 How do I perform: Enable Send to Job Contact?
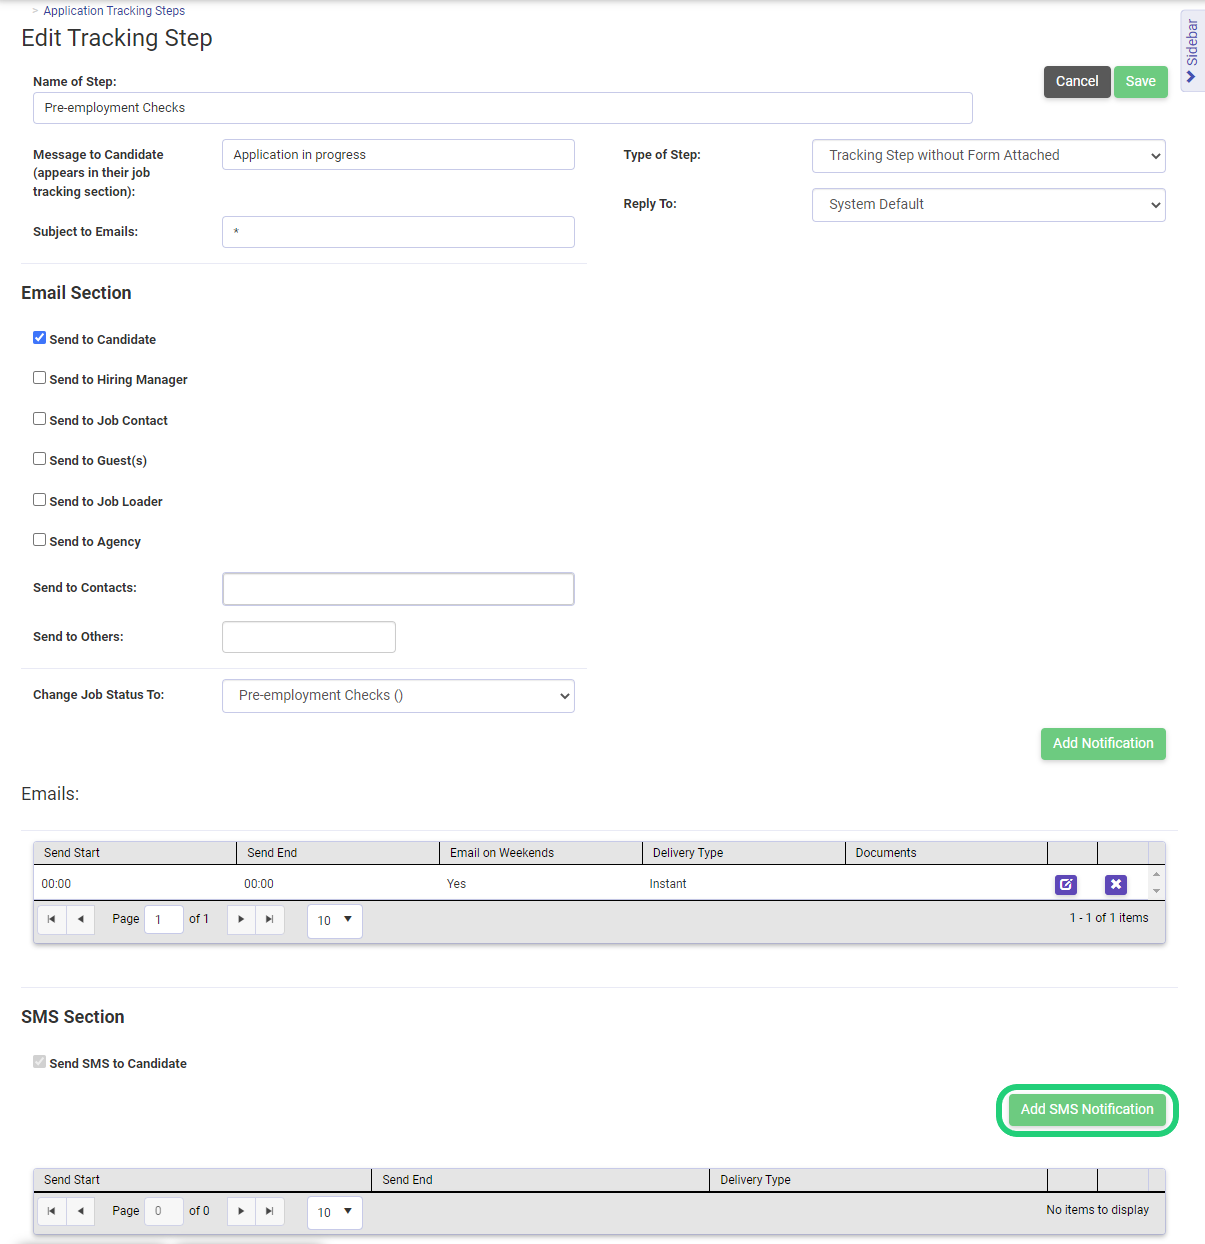click(x=40, y=419)
